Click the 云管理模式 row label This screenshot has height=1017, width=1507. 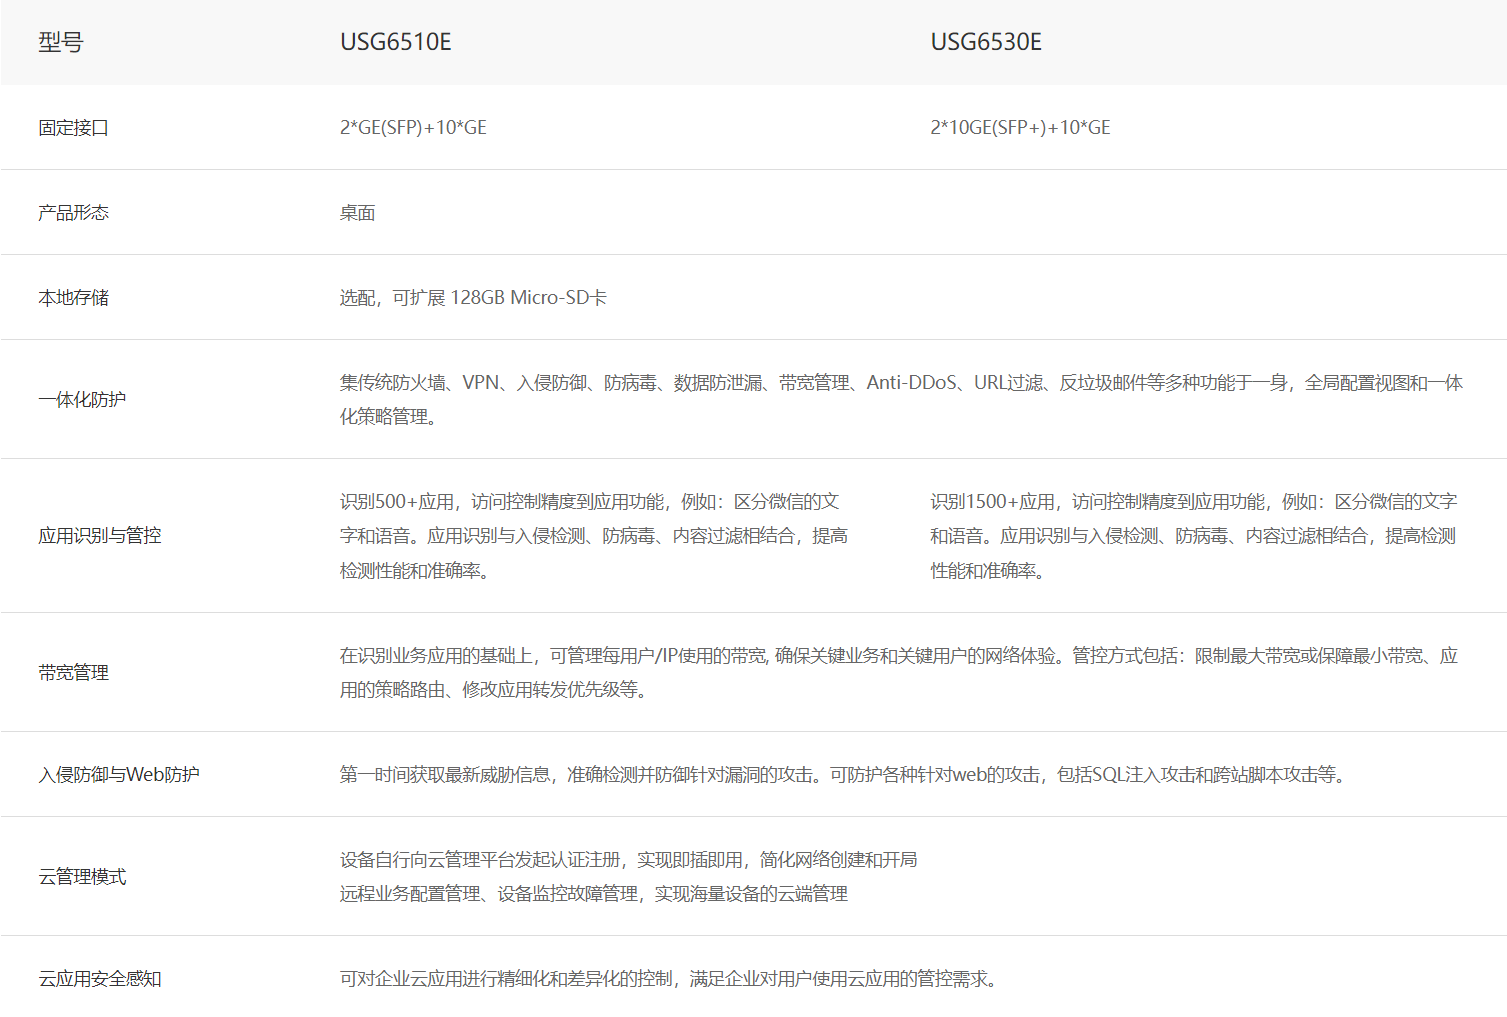(82, 877)
